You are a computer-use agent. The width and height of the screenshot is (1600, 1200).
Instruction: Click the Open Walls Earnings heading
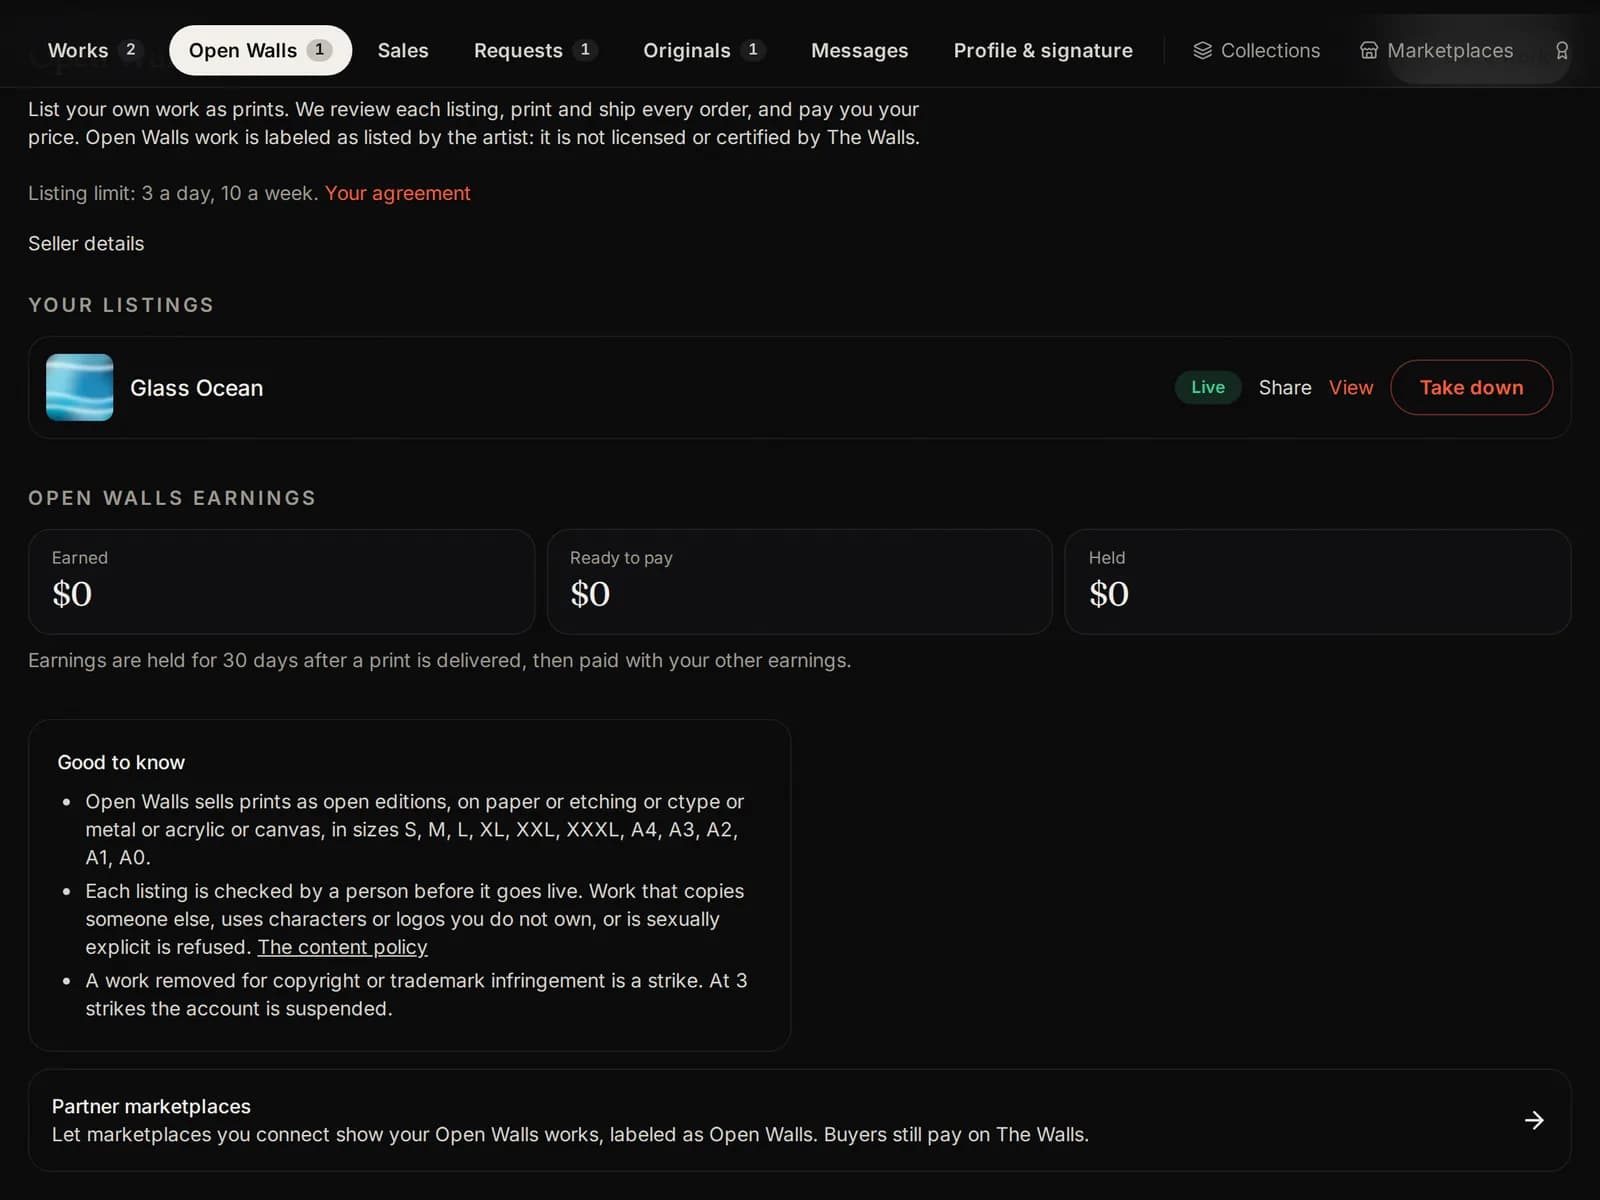click(172, 498)
